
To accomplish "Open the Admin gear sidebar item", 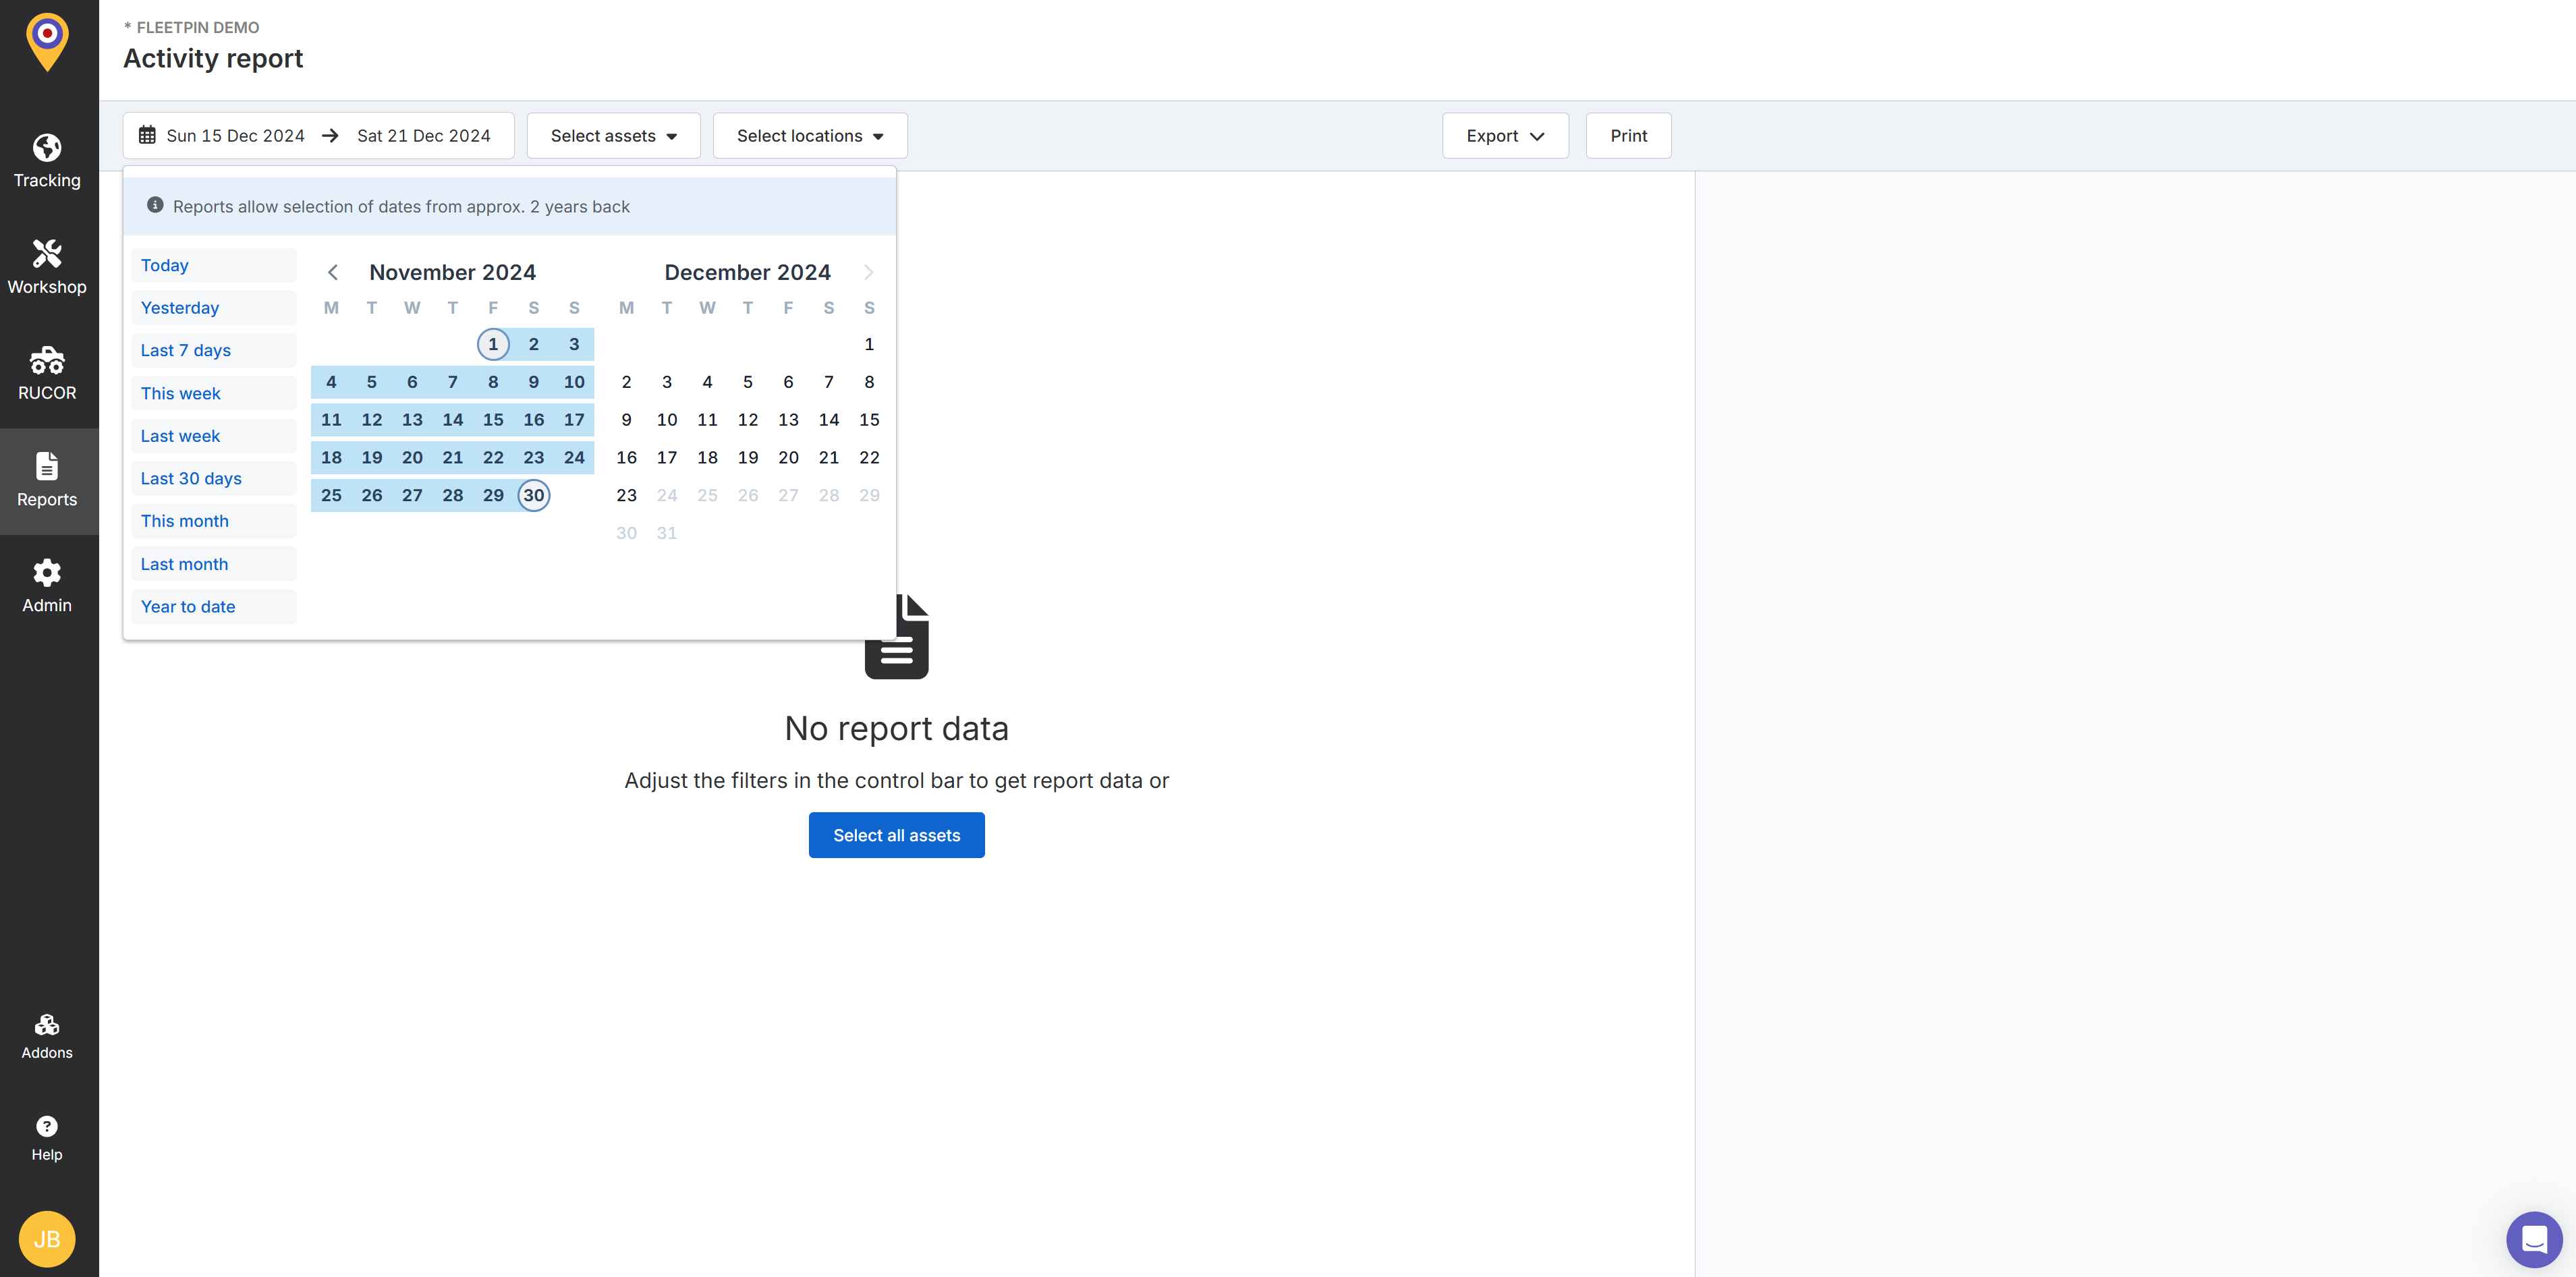I will [x=47, y=586].
